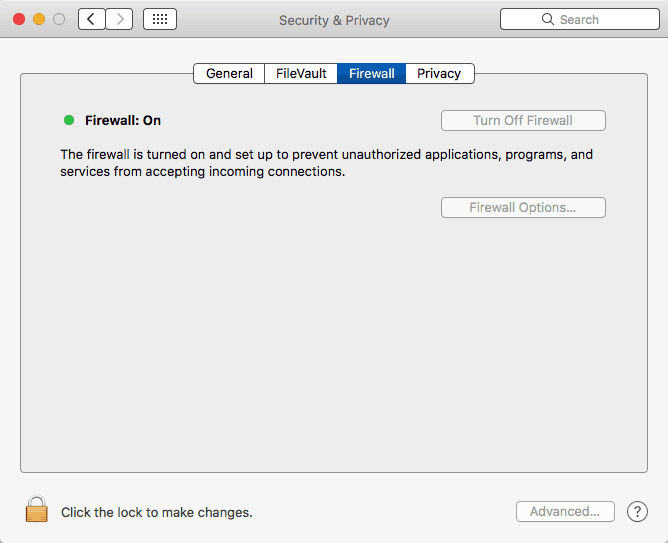Open Firewall Options
Image resolution: width=668 pixels, height=543 pixels.
(x=523, y=208)
